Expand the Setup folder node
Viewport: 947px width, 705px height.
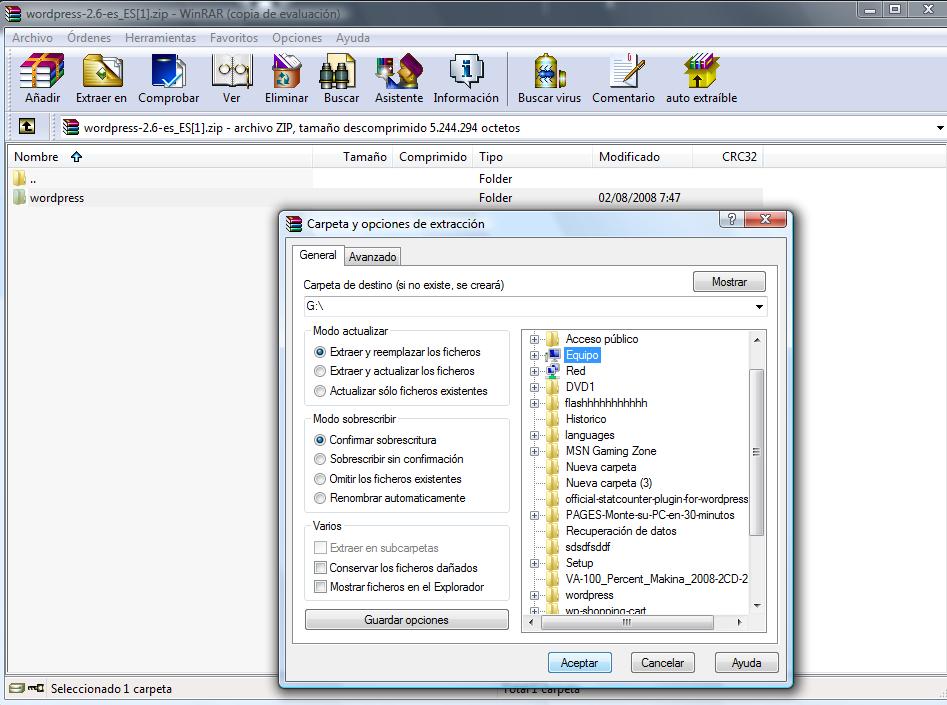(534, 563)
